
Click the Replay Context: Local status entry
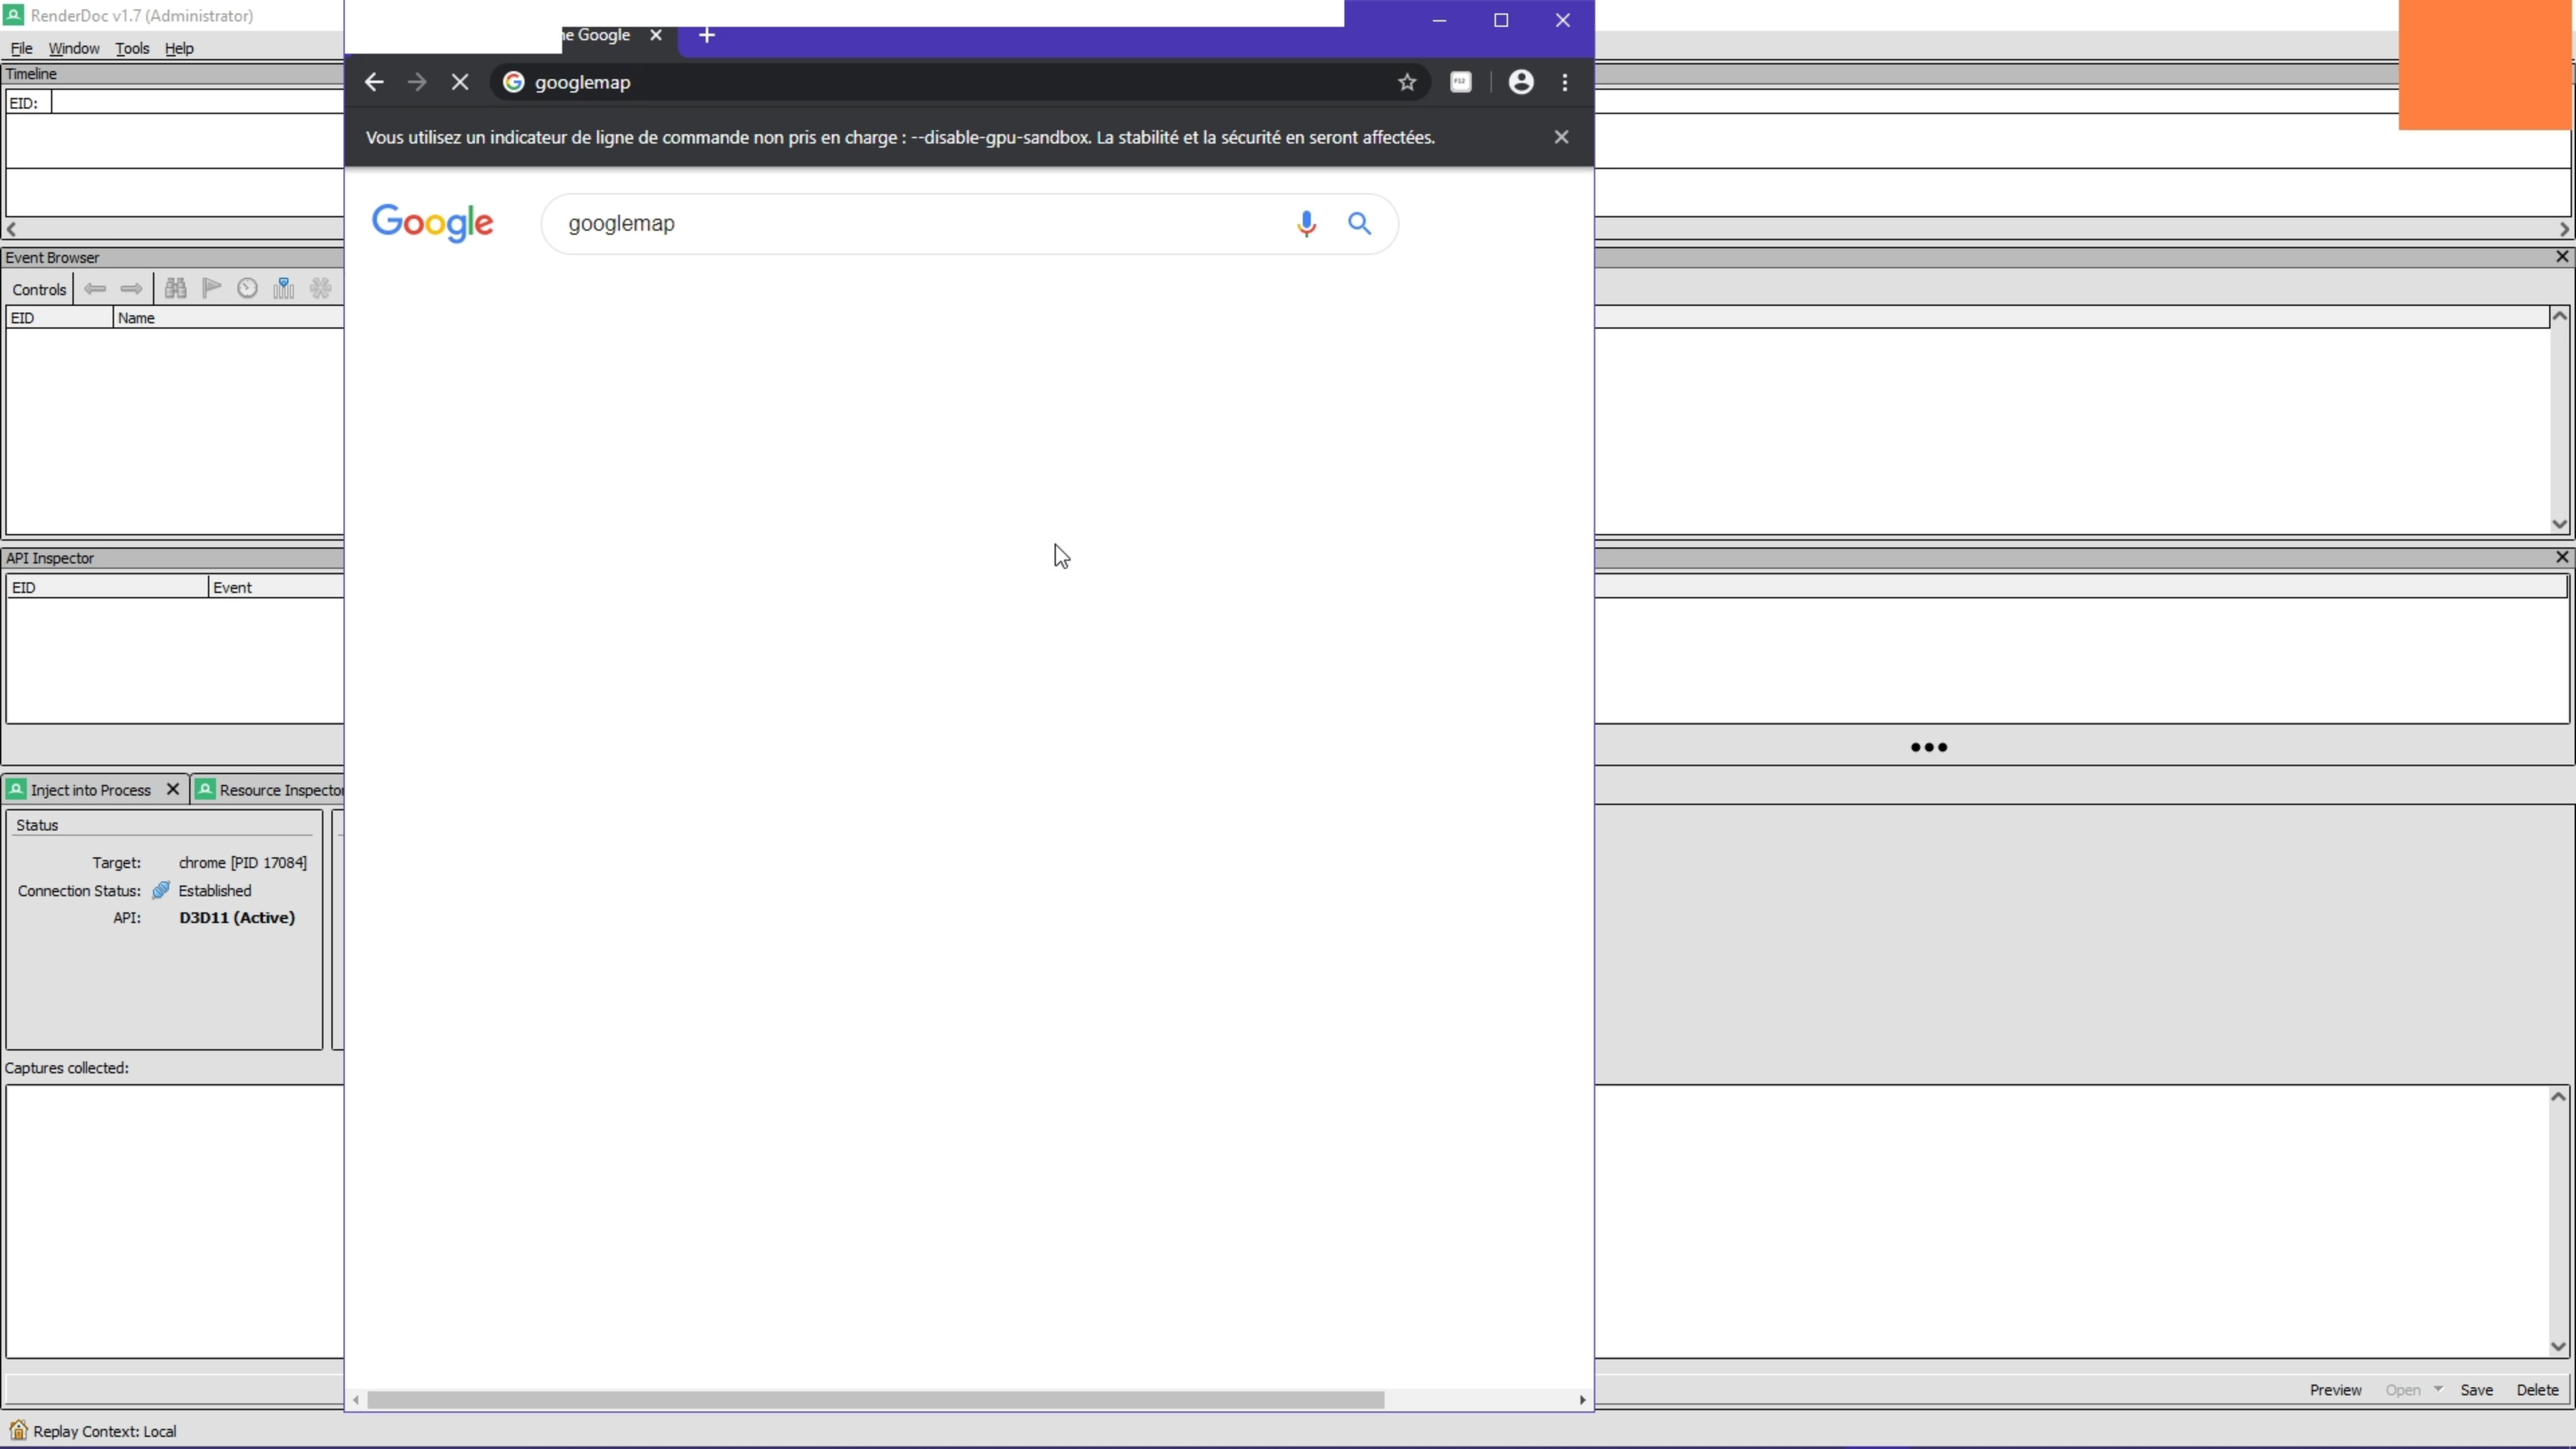[104, 1431]
